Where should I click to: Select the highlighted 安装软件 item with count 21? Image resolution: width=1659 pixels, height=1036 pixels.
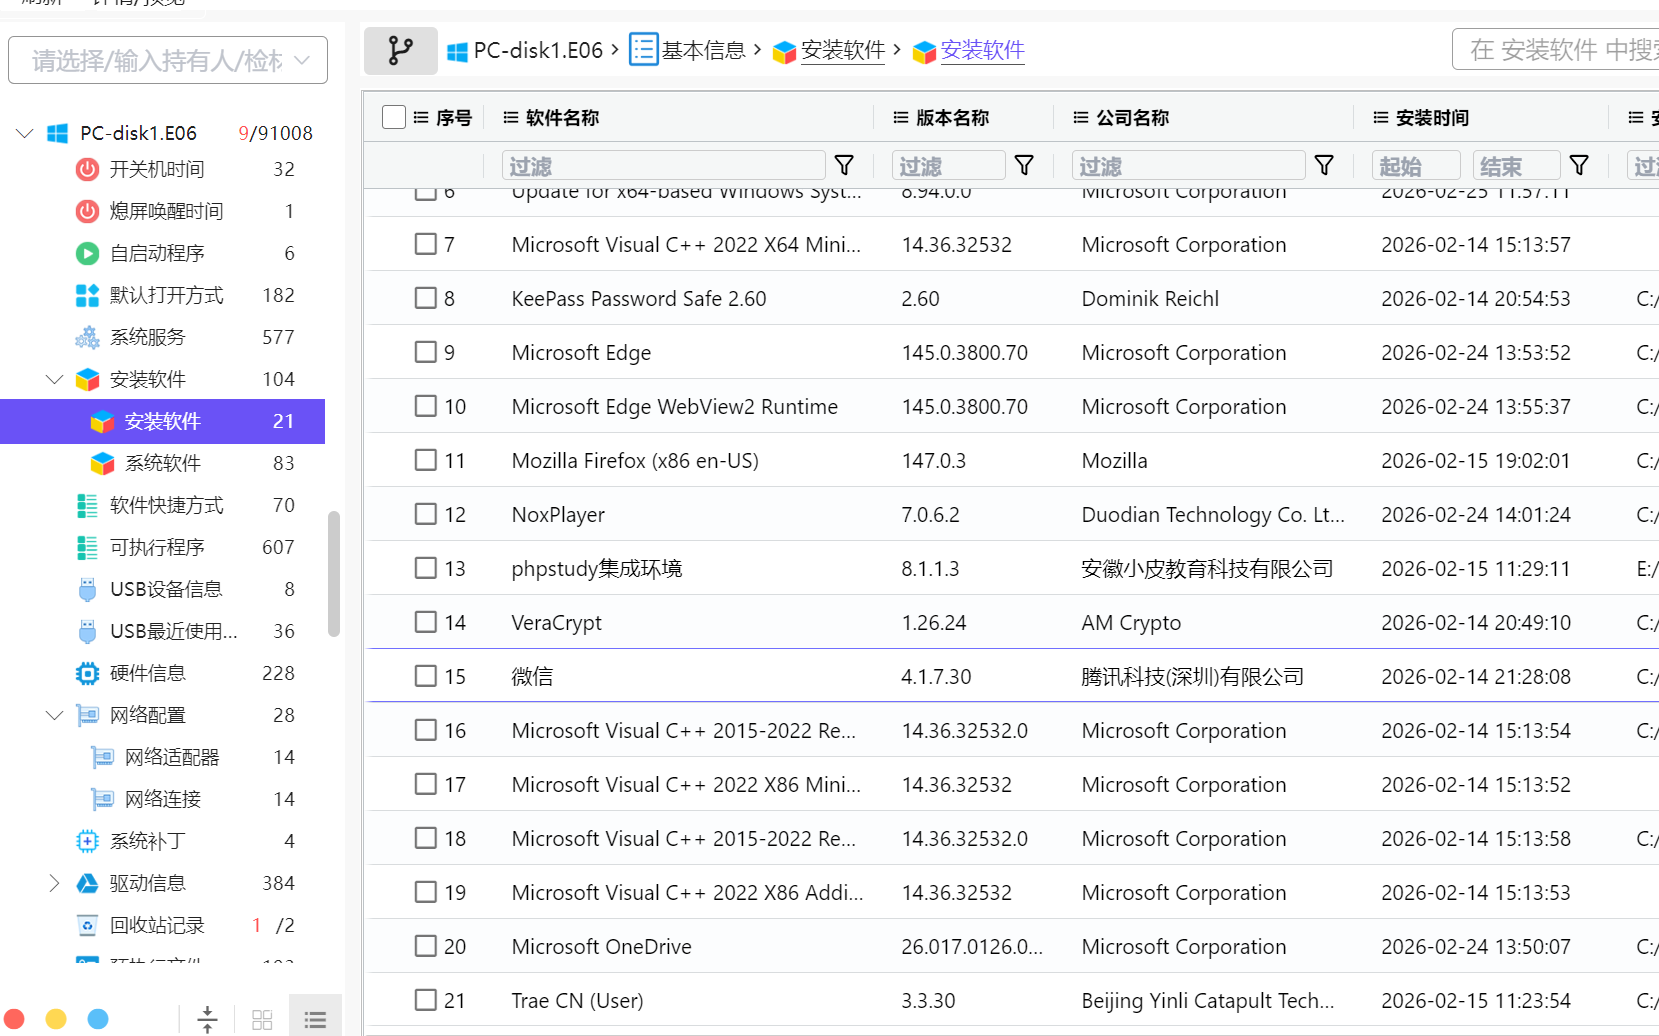pyautogui.click(x=162, y=421)
